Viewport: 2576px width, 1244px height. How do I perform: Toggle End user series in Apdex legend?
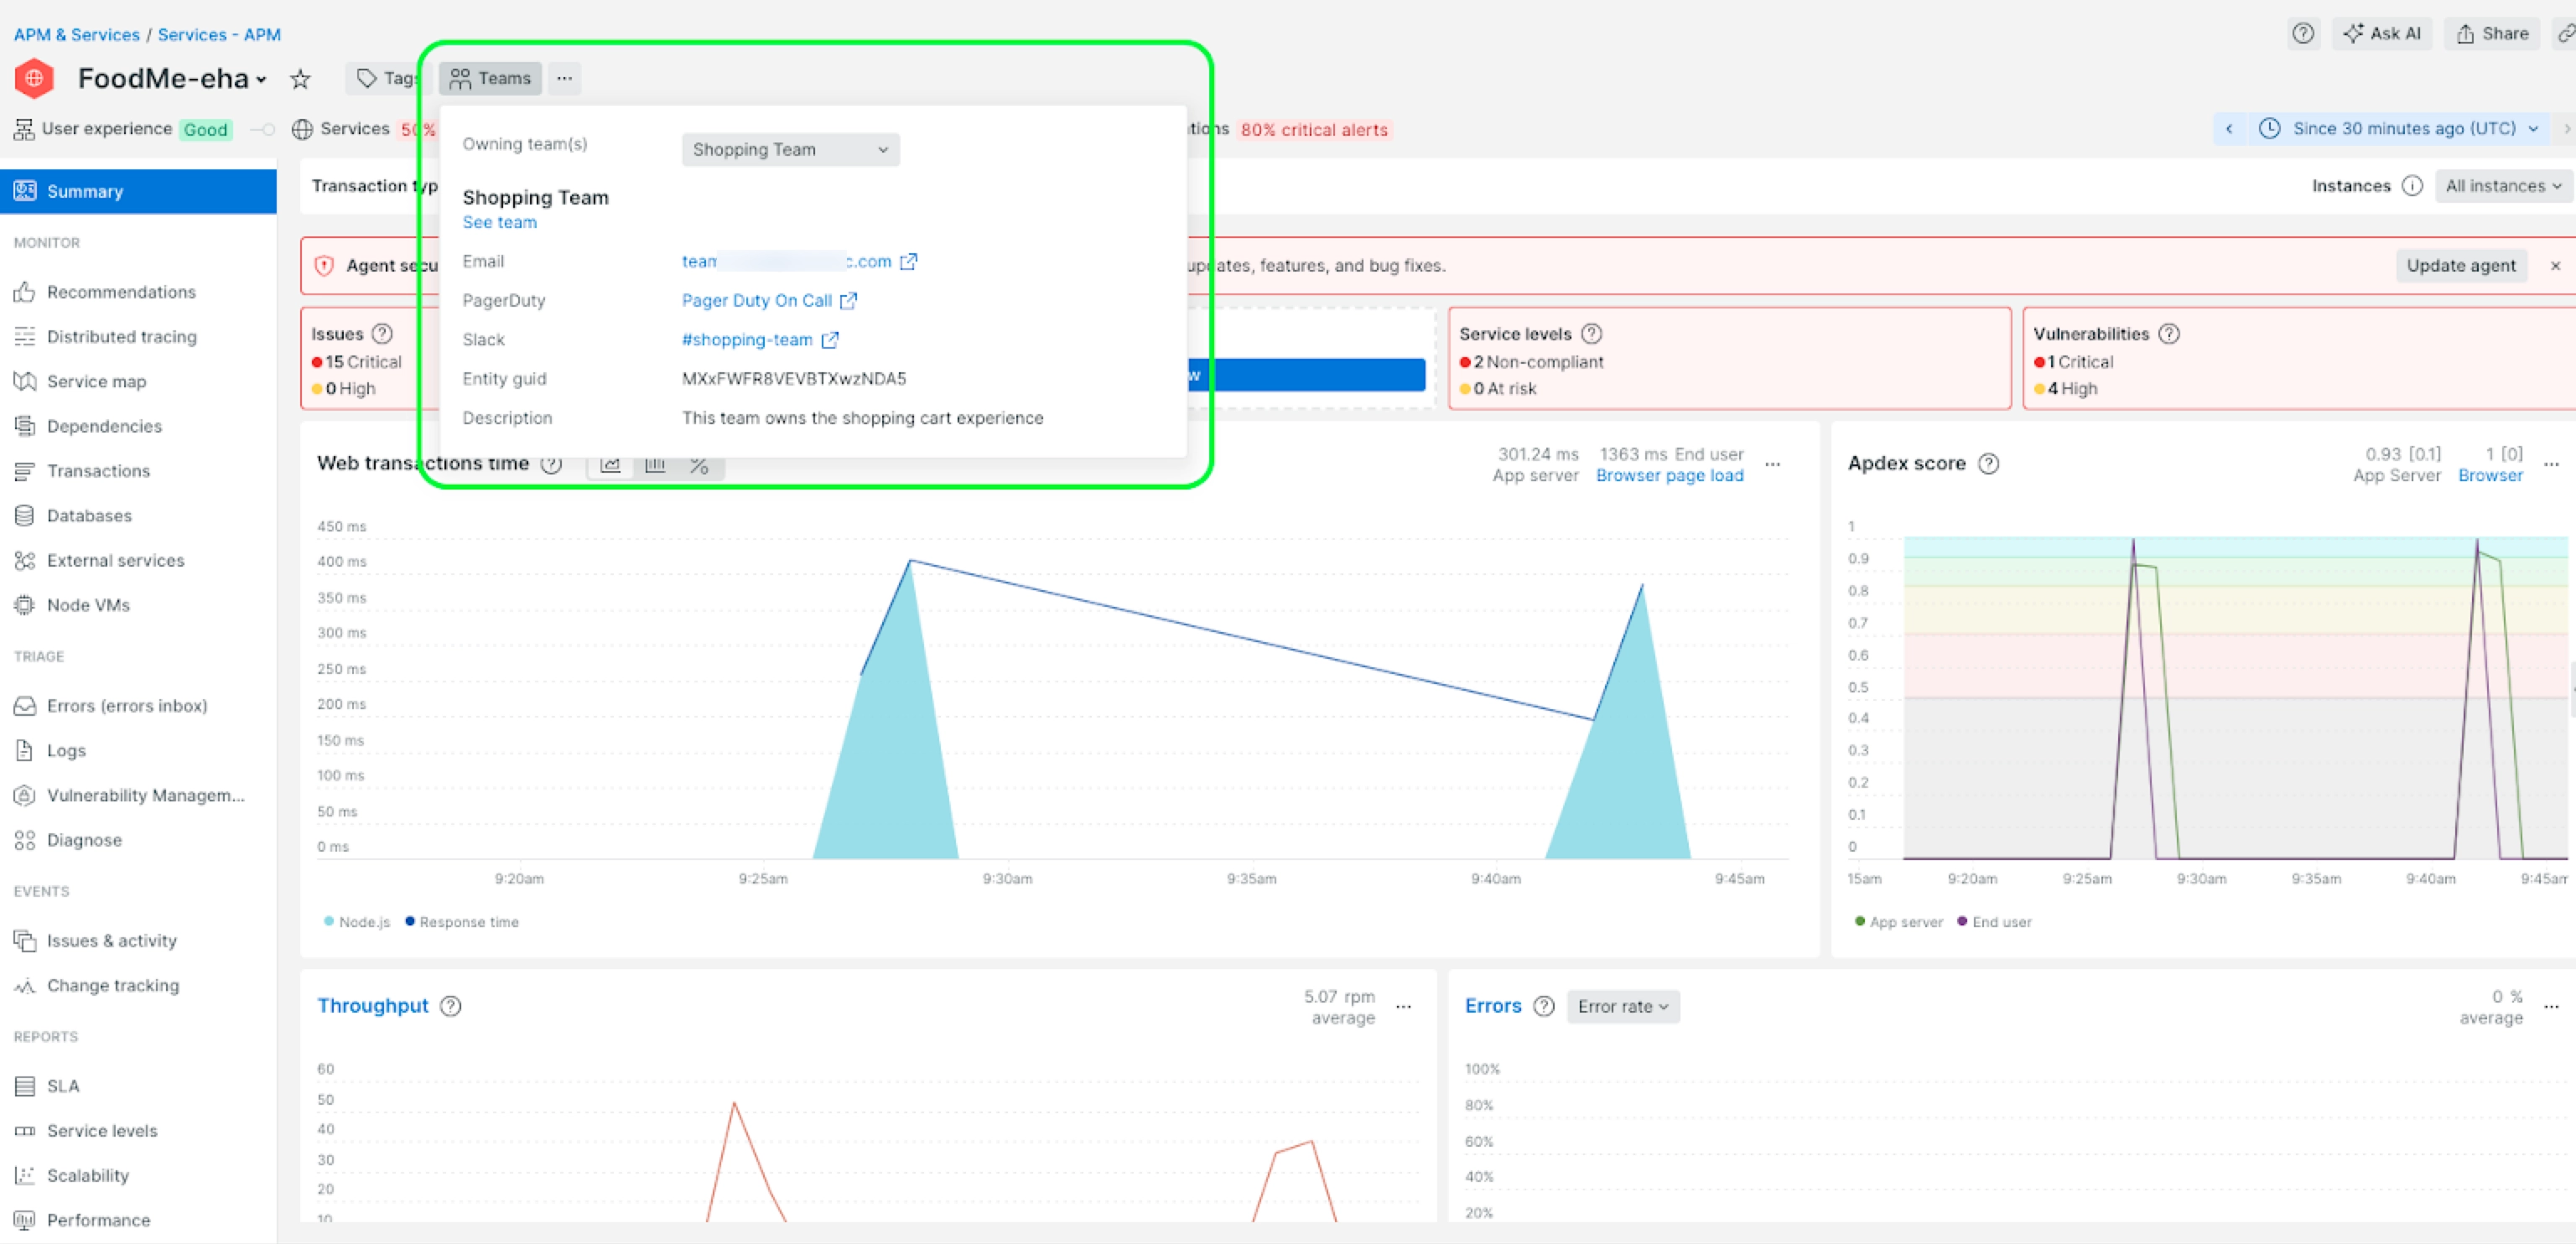1994,922
